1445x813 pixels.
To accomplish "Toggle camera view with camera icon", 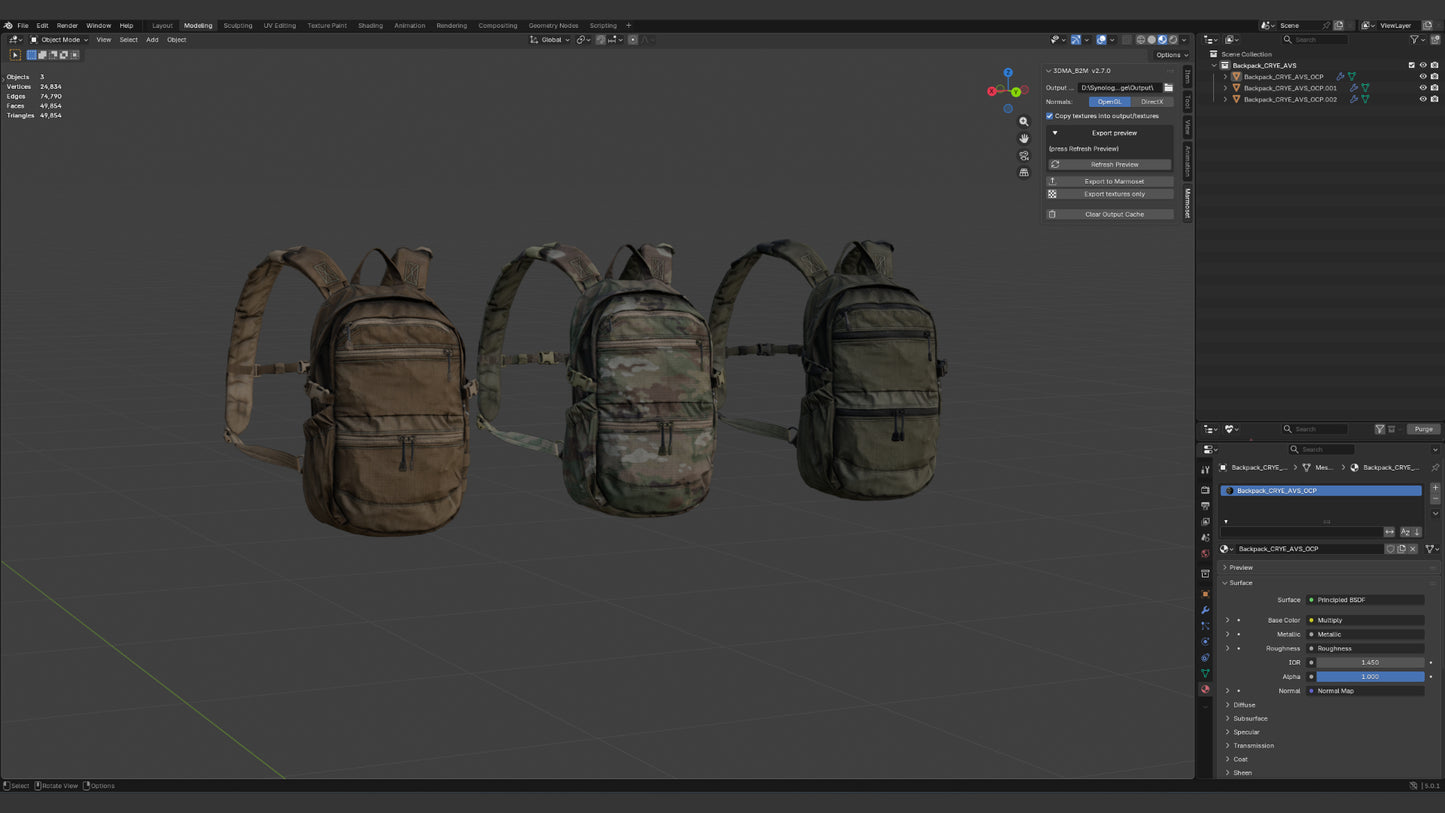I will click(x=1024, y=156).
